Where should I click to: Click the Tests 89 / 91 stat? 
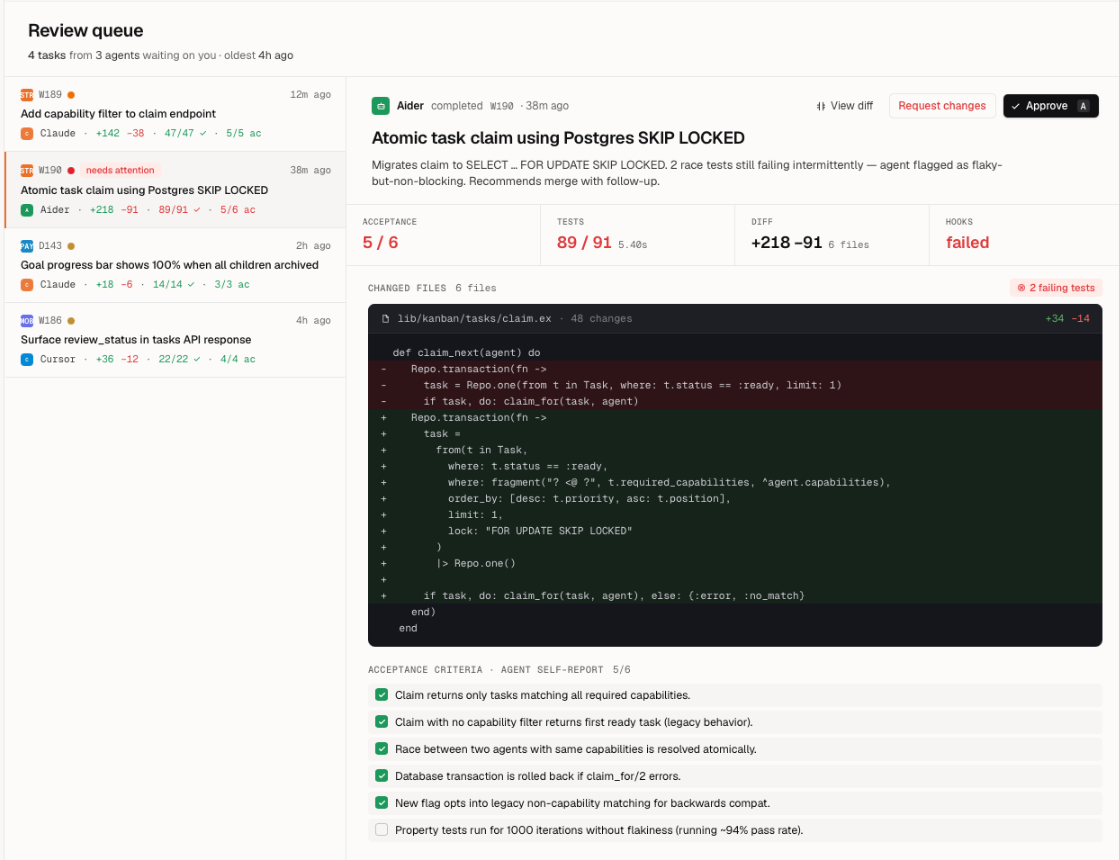(x=584, y=243)
